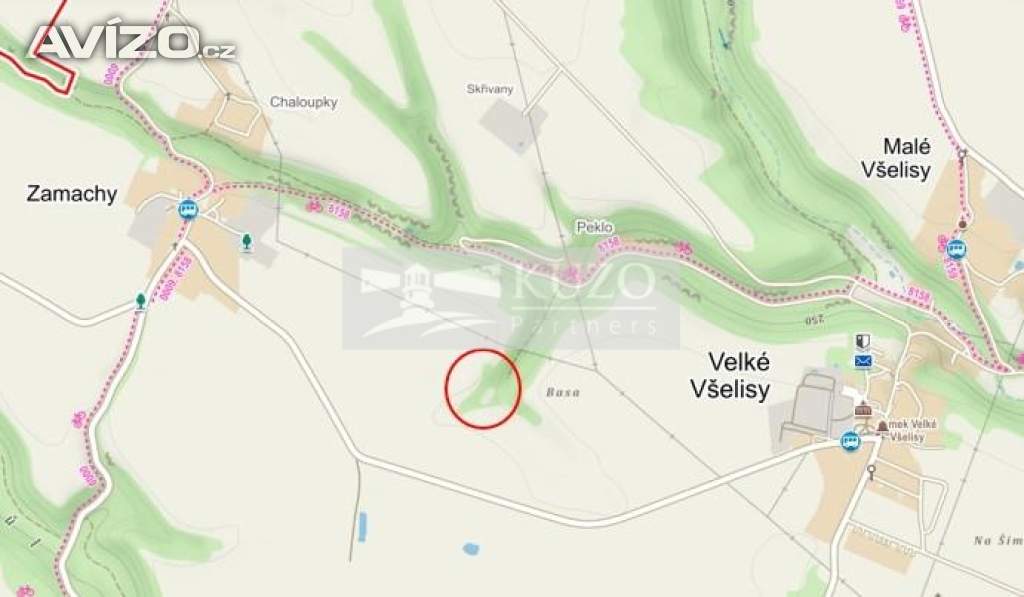
Task: Click the Skřivany place label
Action: pos(490,89)
